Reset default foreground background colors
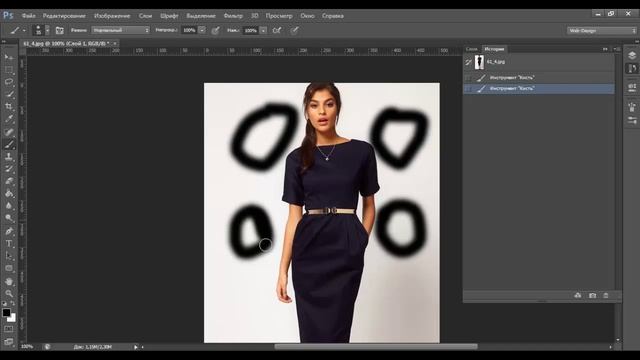Viewport: 640px width, 360px height. click(x=4, y=303)
